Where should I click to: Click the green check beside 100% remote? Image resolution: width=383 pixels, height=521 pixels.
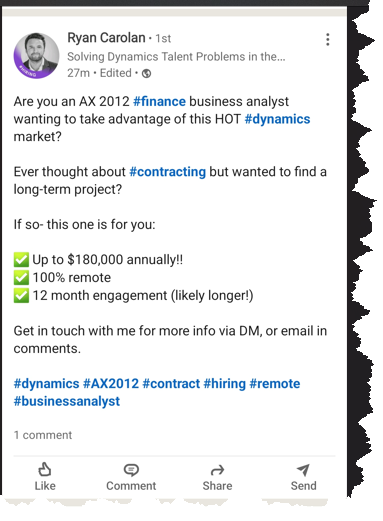(21, 277)
